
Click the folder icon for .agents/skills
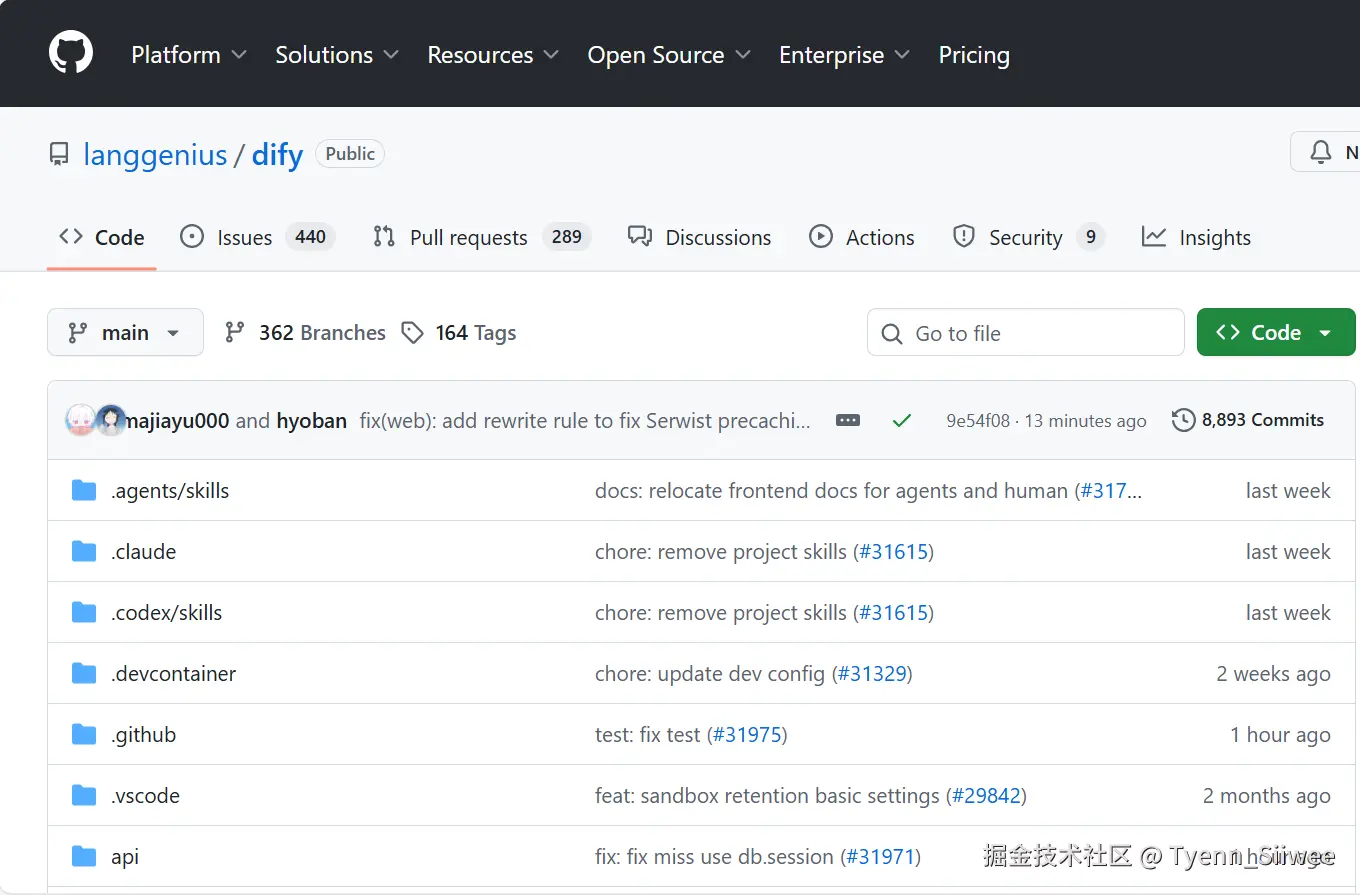coord(84,490)
